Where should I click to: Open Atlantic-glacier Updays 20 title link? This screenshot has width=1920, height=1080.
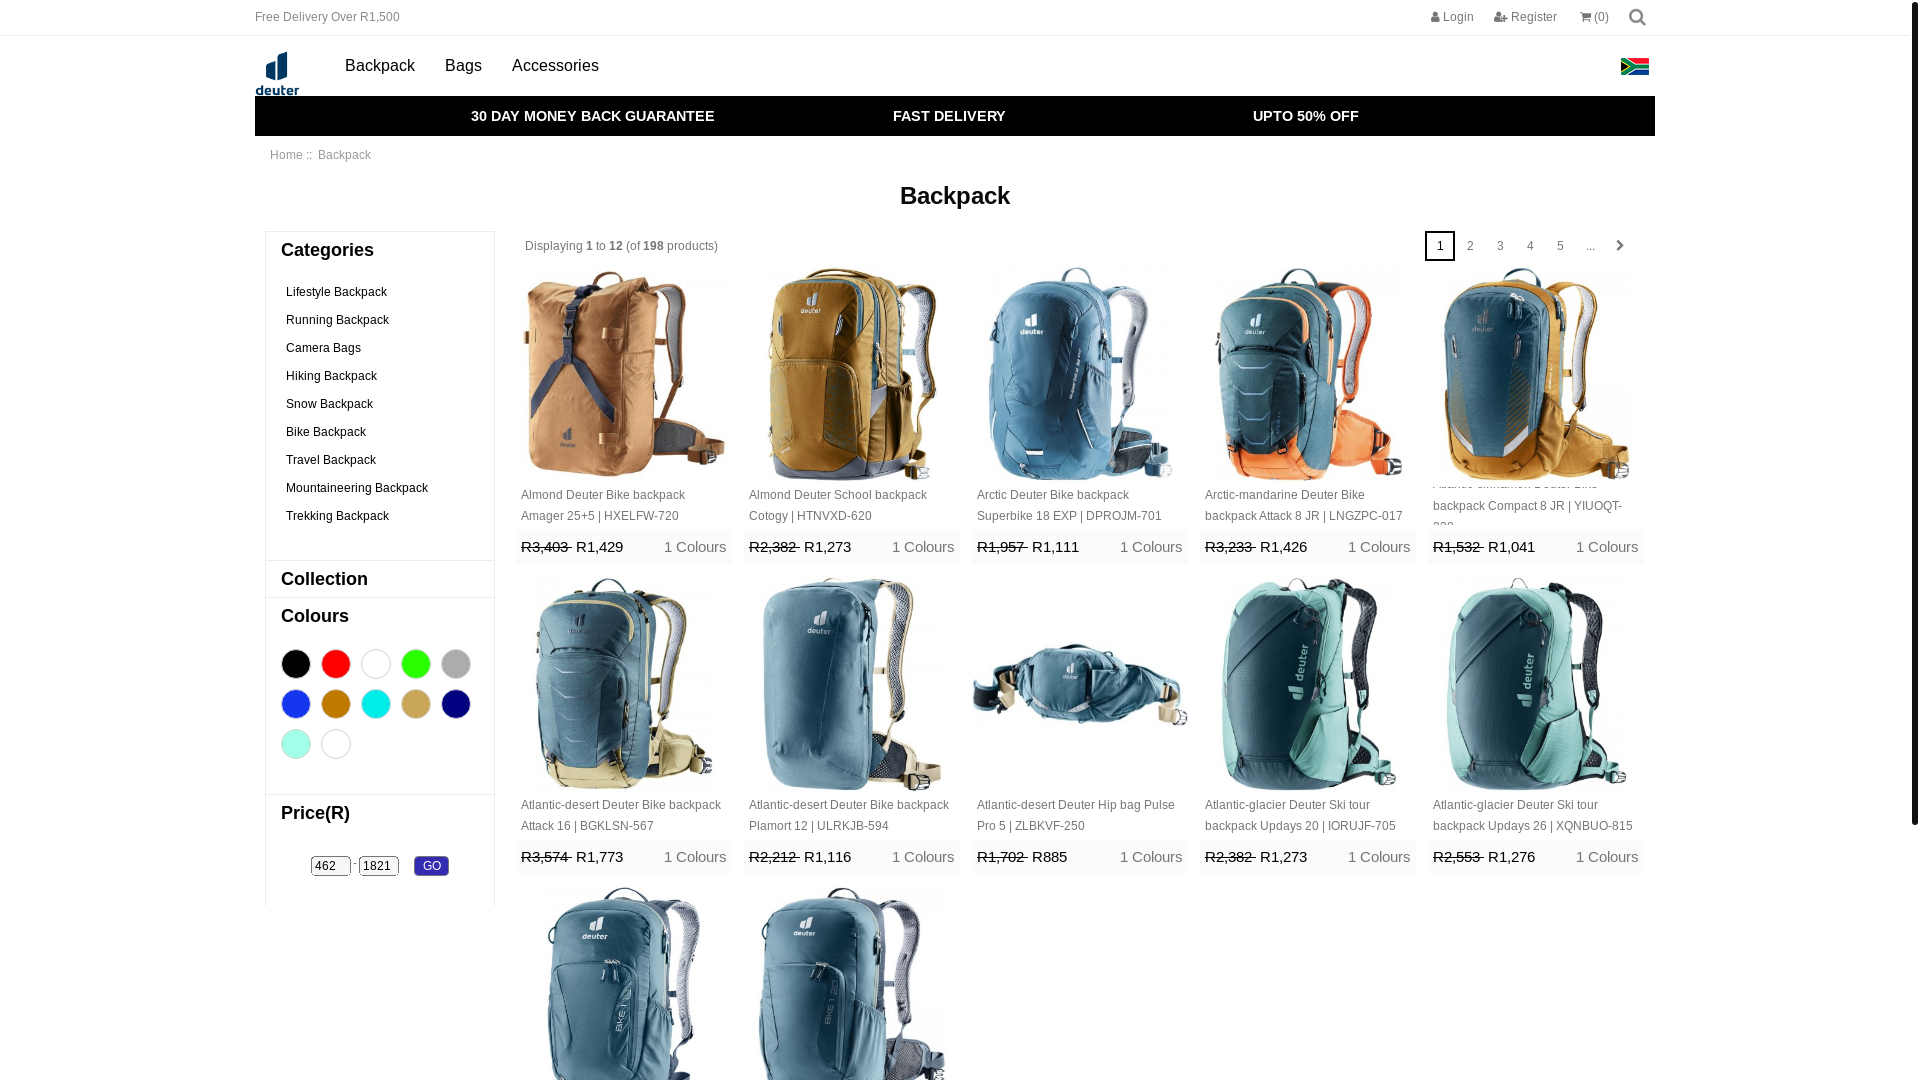[x=1300, y=815]
